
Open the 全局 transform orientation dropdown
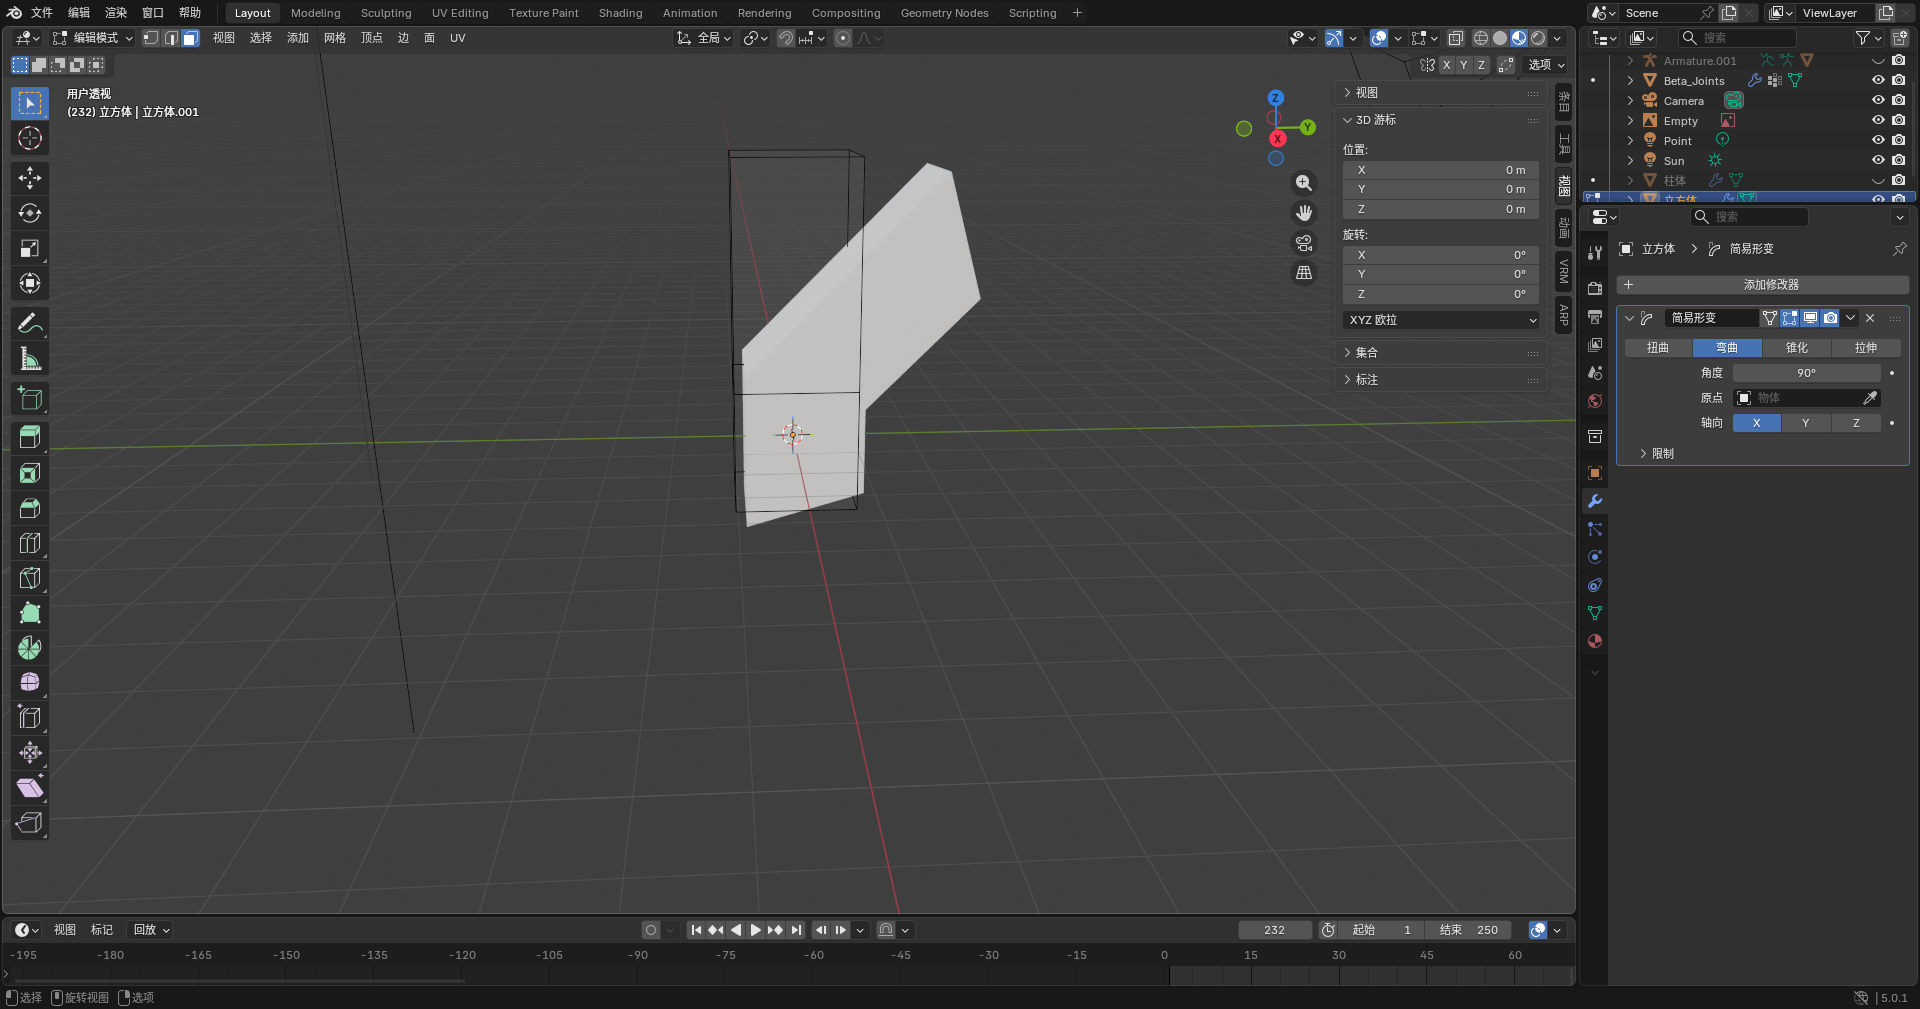tap(704, 38)
